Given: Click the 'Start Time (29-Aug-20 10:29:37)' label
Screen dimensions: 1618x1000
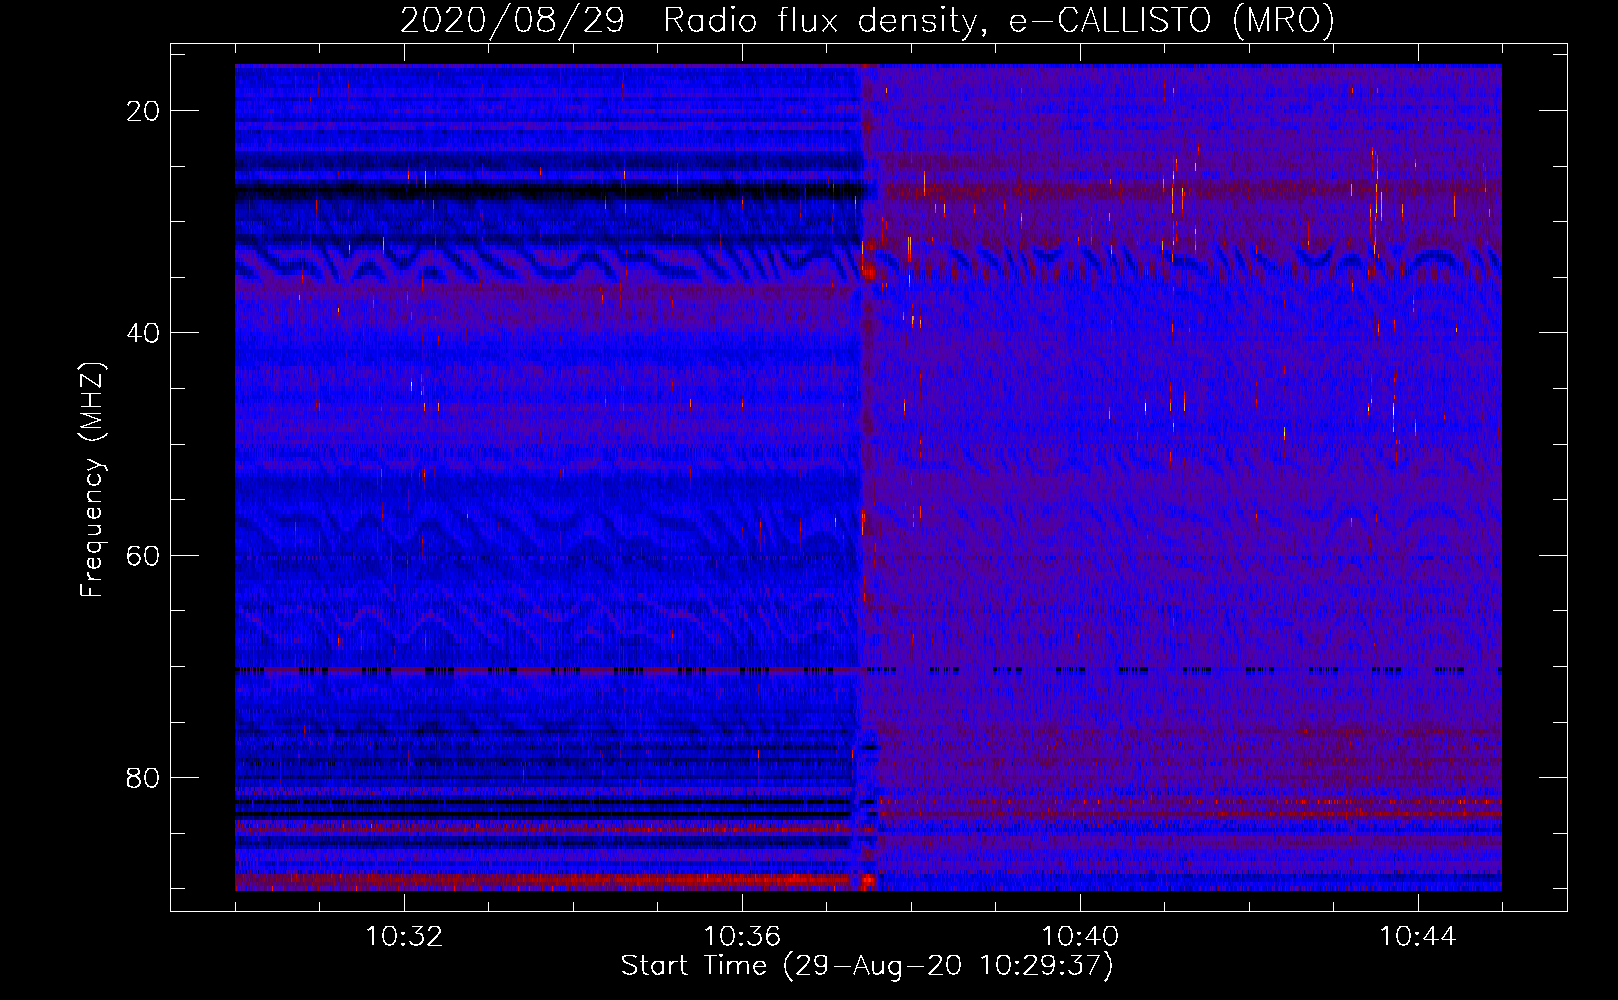Looking at the screenshot, I should tap(867, 966).
